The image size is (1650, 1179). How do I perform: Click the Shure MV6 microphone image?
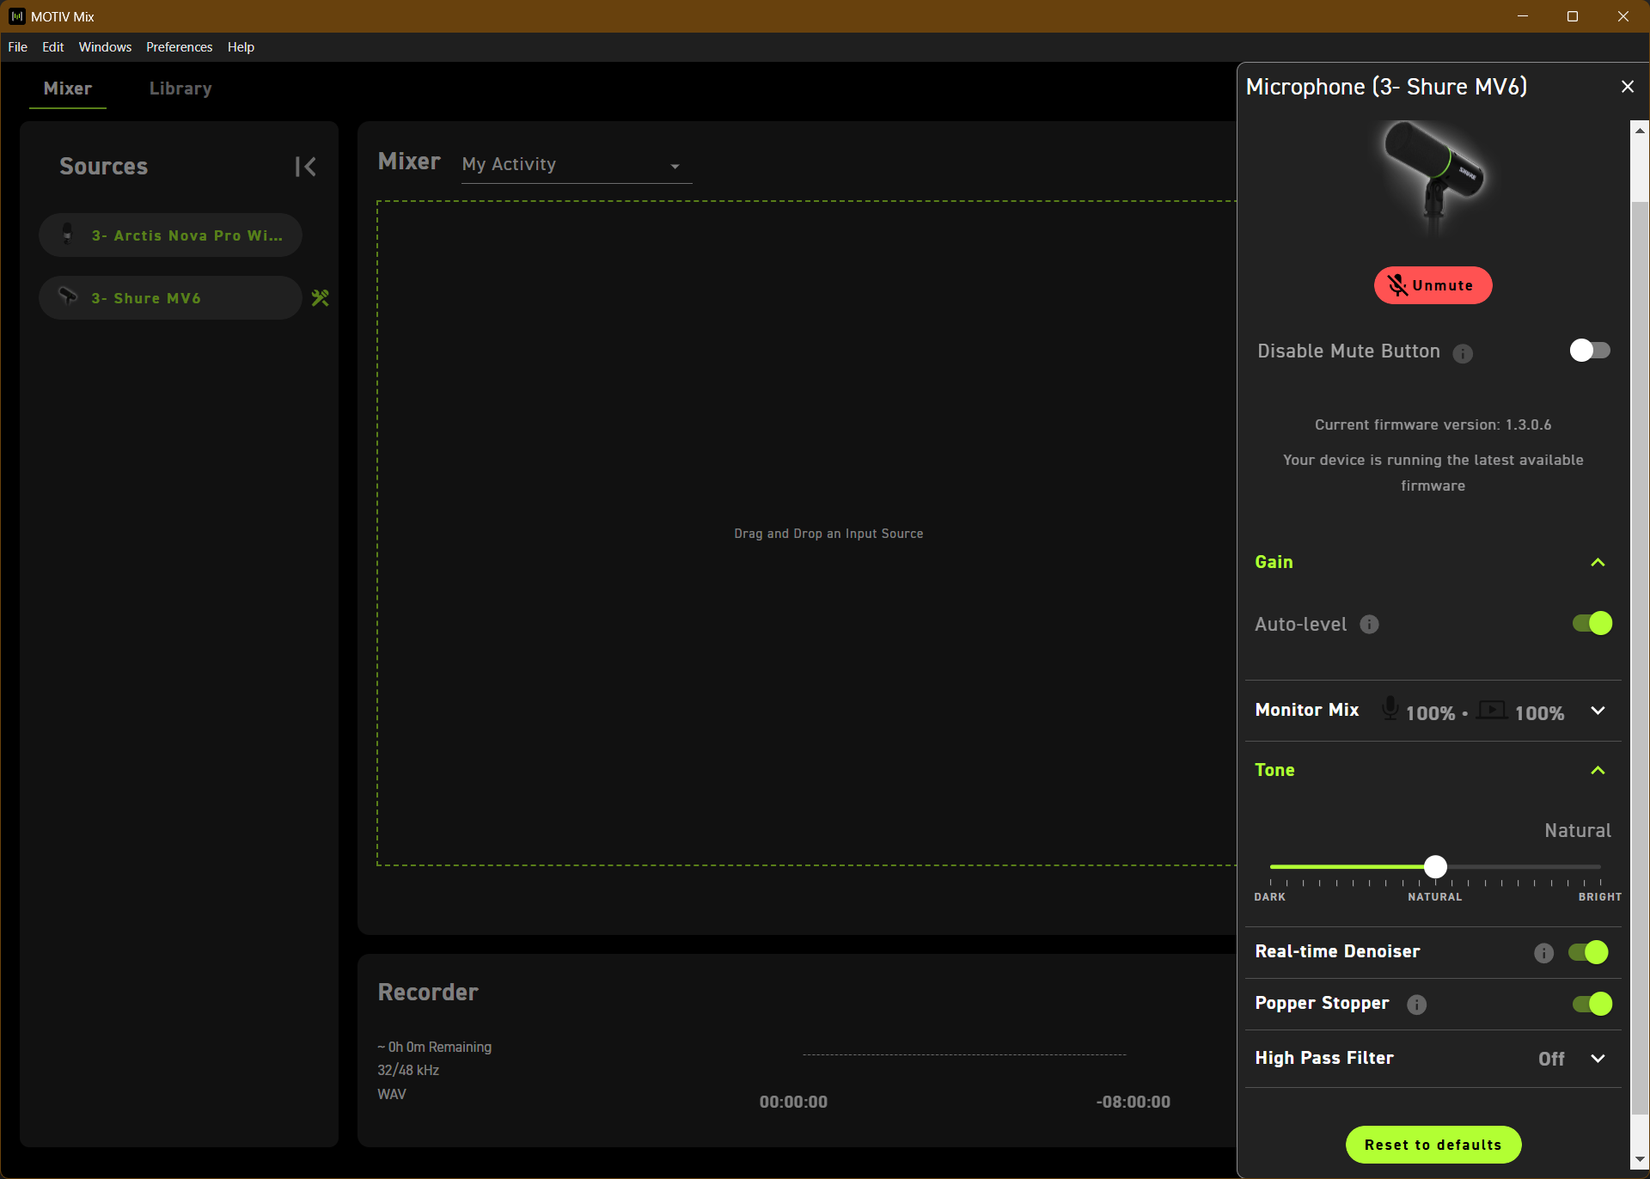1433,177
